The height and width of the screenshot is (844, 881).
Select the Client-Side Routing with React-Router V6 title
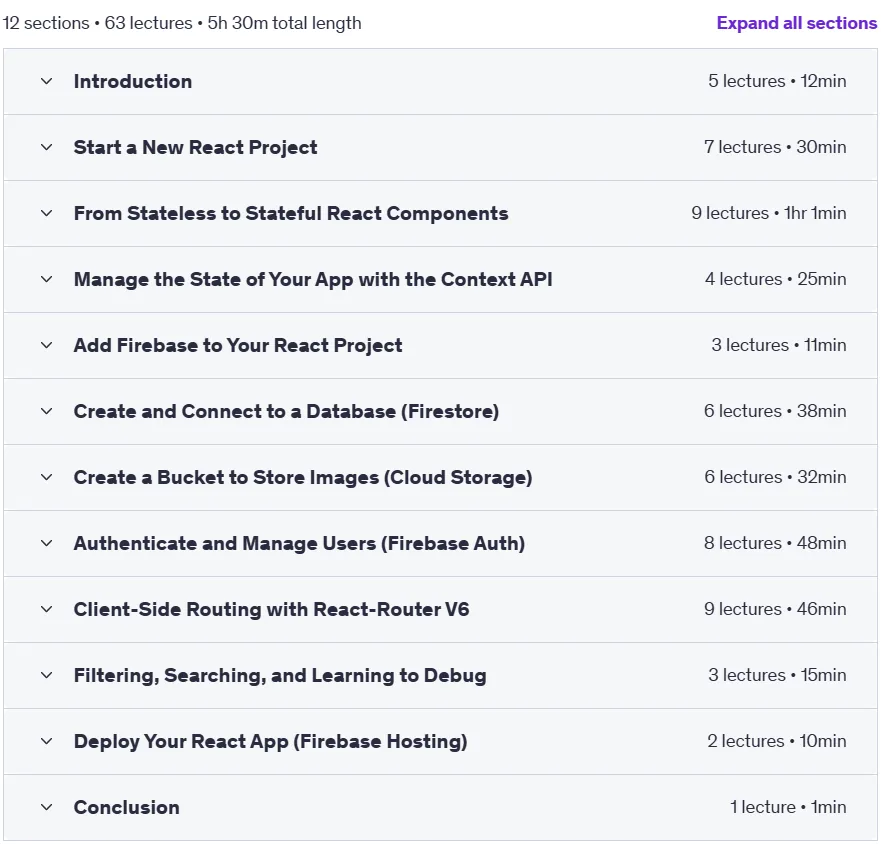click(271, 609)
